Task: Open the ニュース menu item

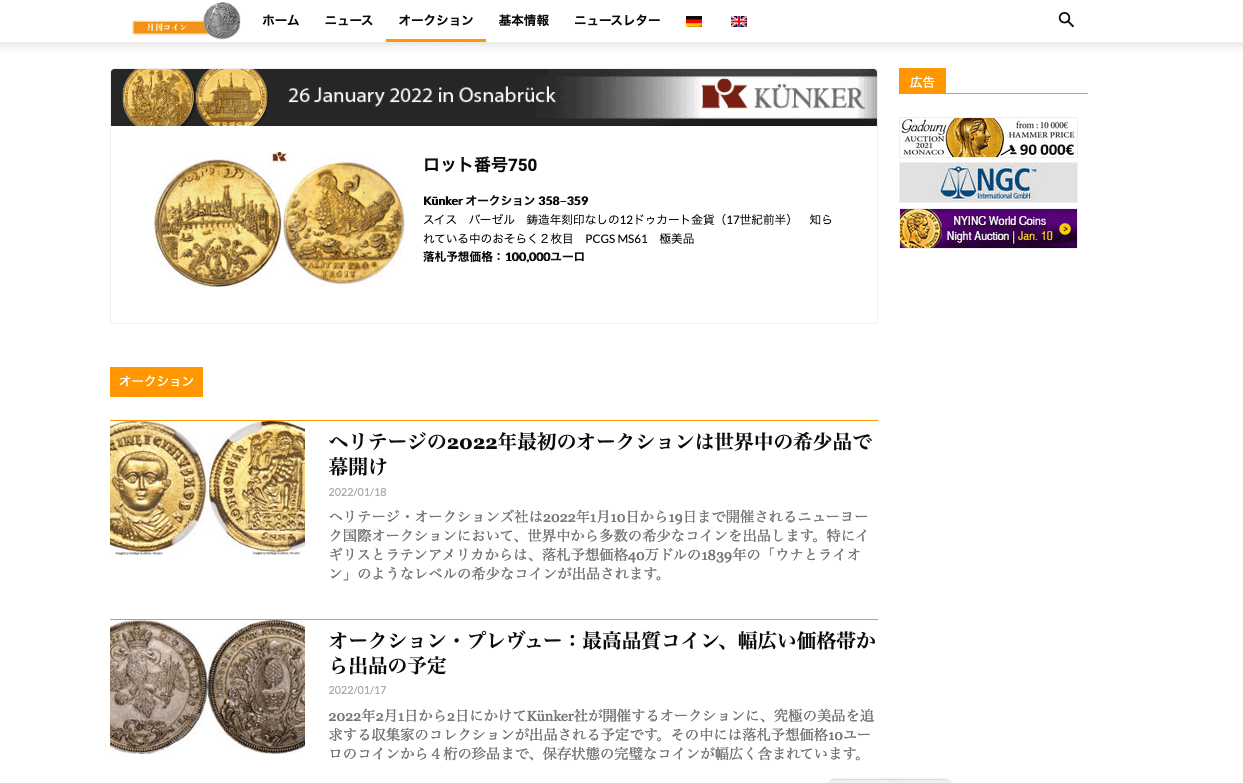Action: coord(349,21)
